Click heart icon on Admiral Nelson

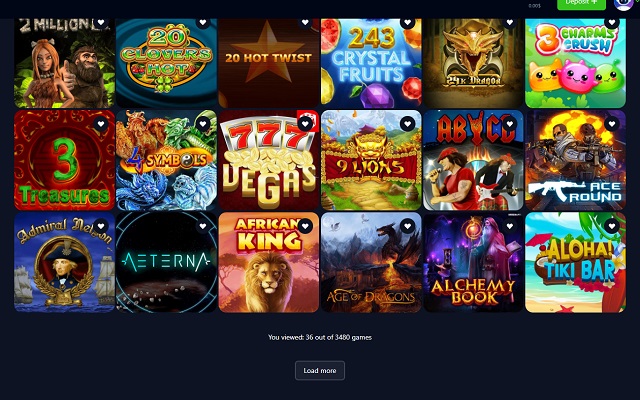(x=101, y=226)
